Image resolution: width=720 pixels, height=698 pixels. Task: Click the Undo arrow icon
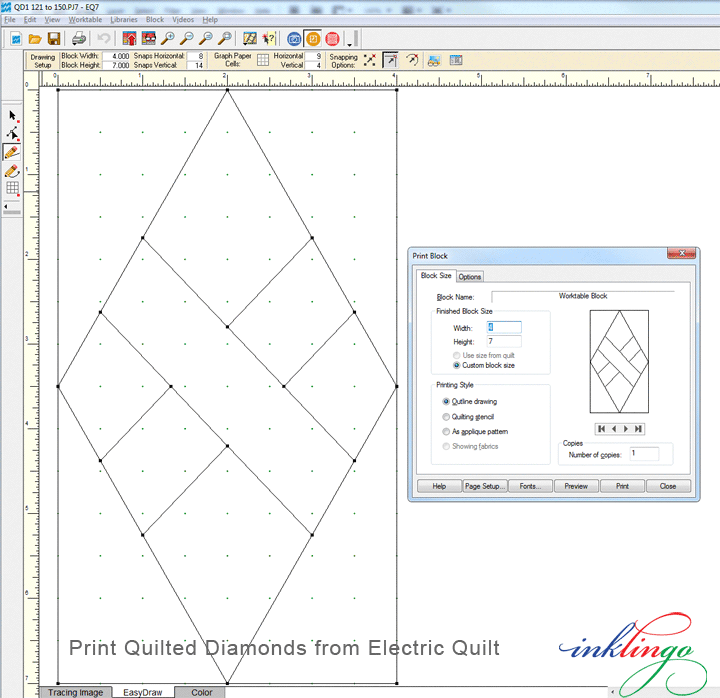point(103,39)
